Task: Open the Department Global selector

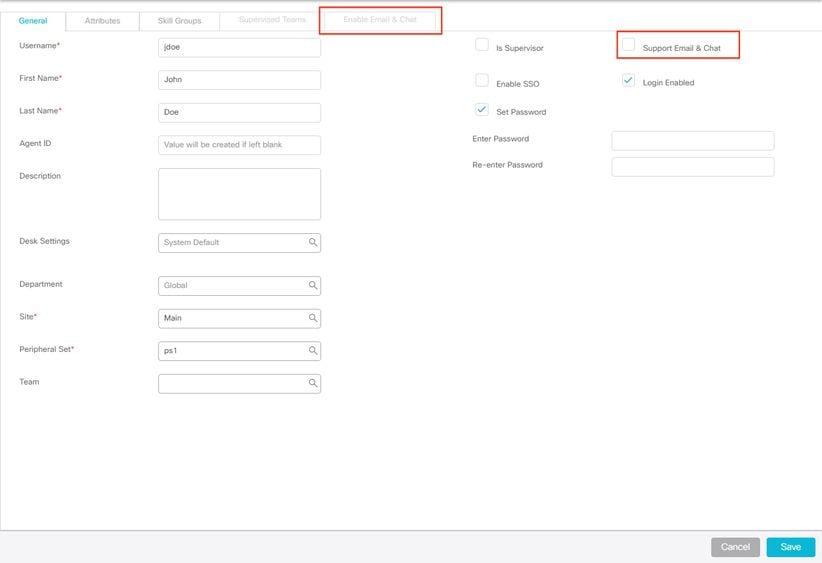Action: (240, 286)
